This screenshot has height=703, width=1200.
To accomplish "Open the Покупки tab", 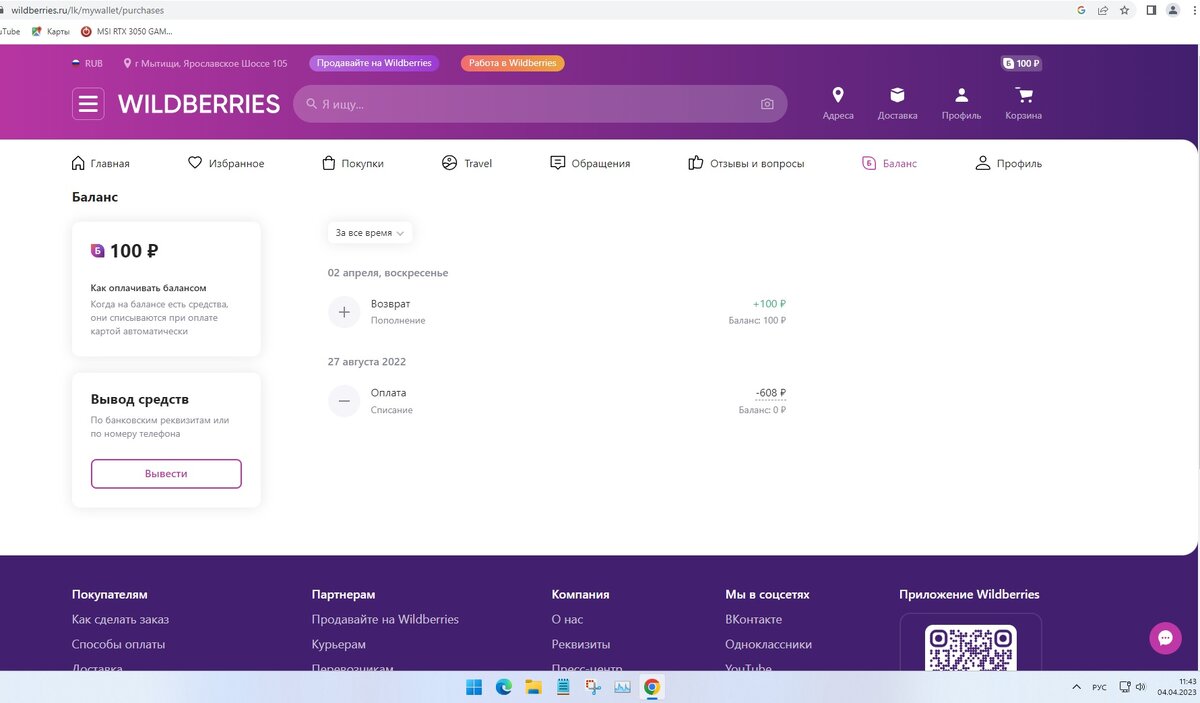I will click(353, 163).
